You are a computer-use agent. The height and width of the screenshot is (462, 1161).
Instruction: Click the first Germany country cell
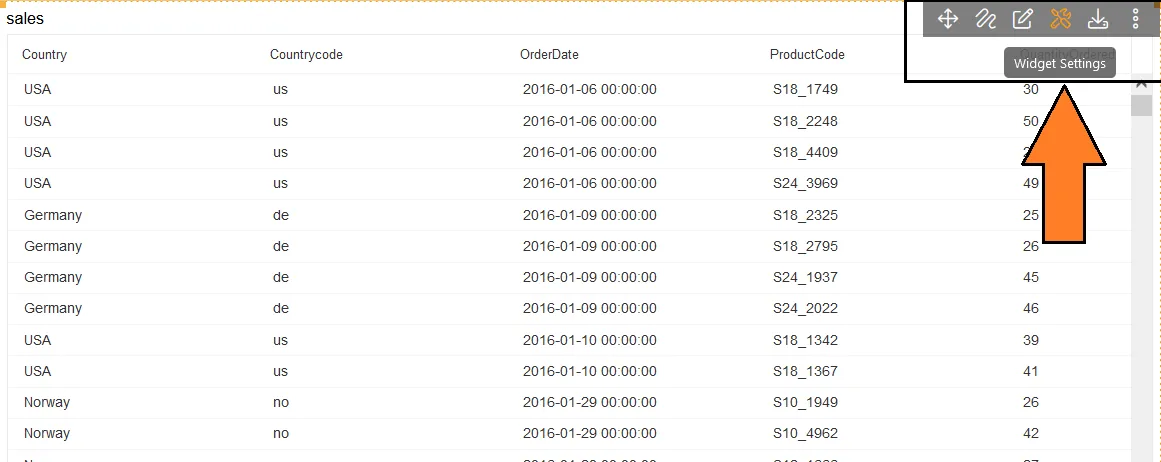pos(53,215)
